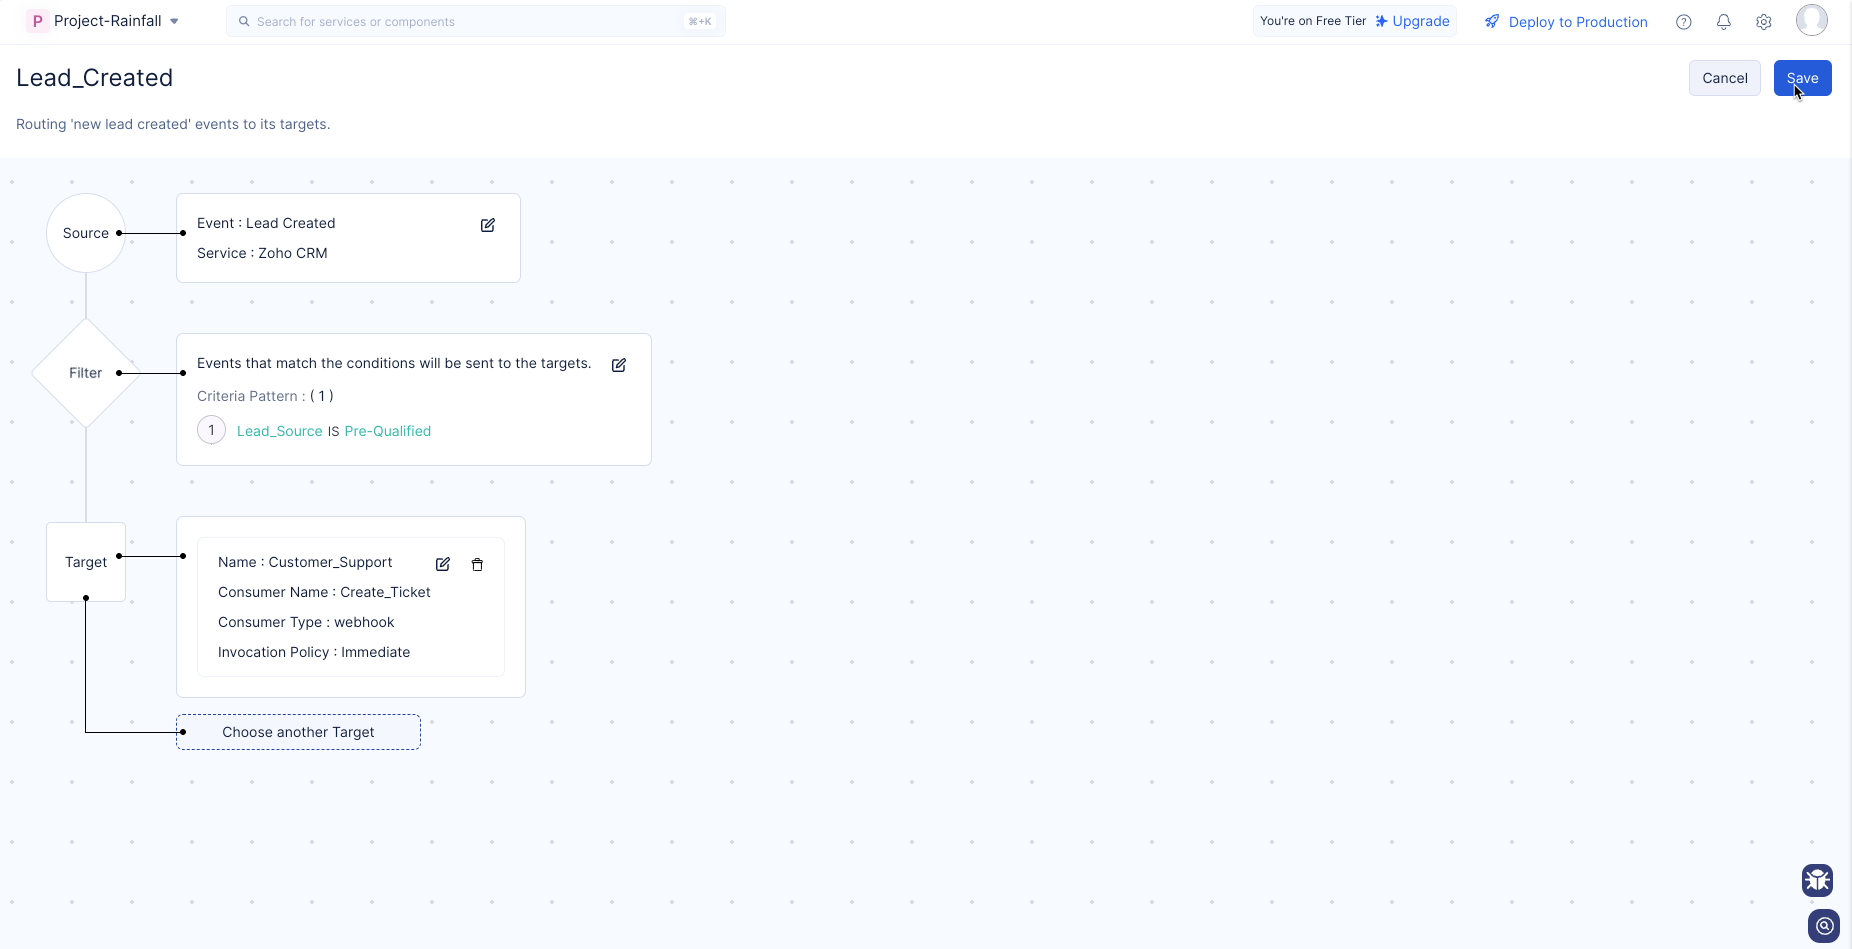Open the user profile avatar

click(1811, 20)
